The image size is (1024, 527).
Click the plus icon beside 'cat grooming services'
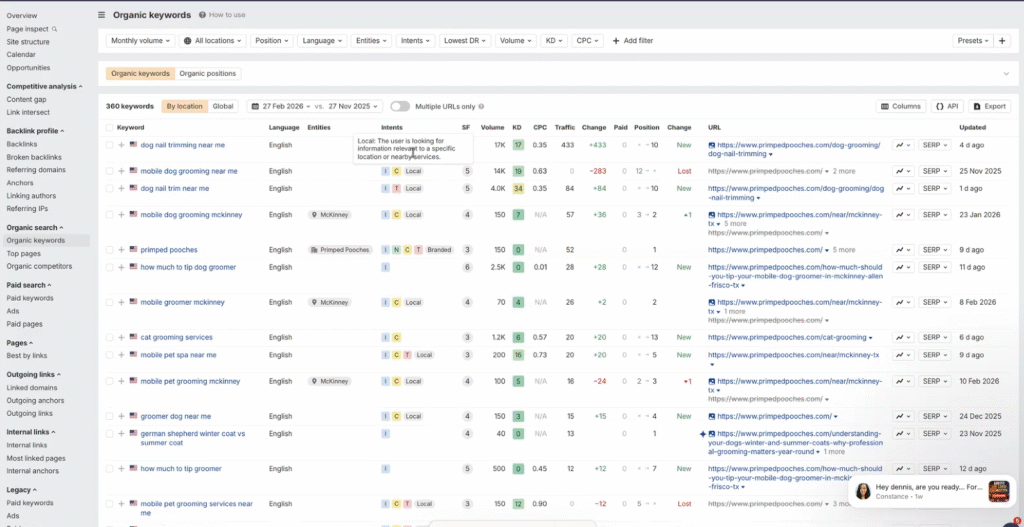(x=121, y=338)
